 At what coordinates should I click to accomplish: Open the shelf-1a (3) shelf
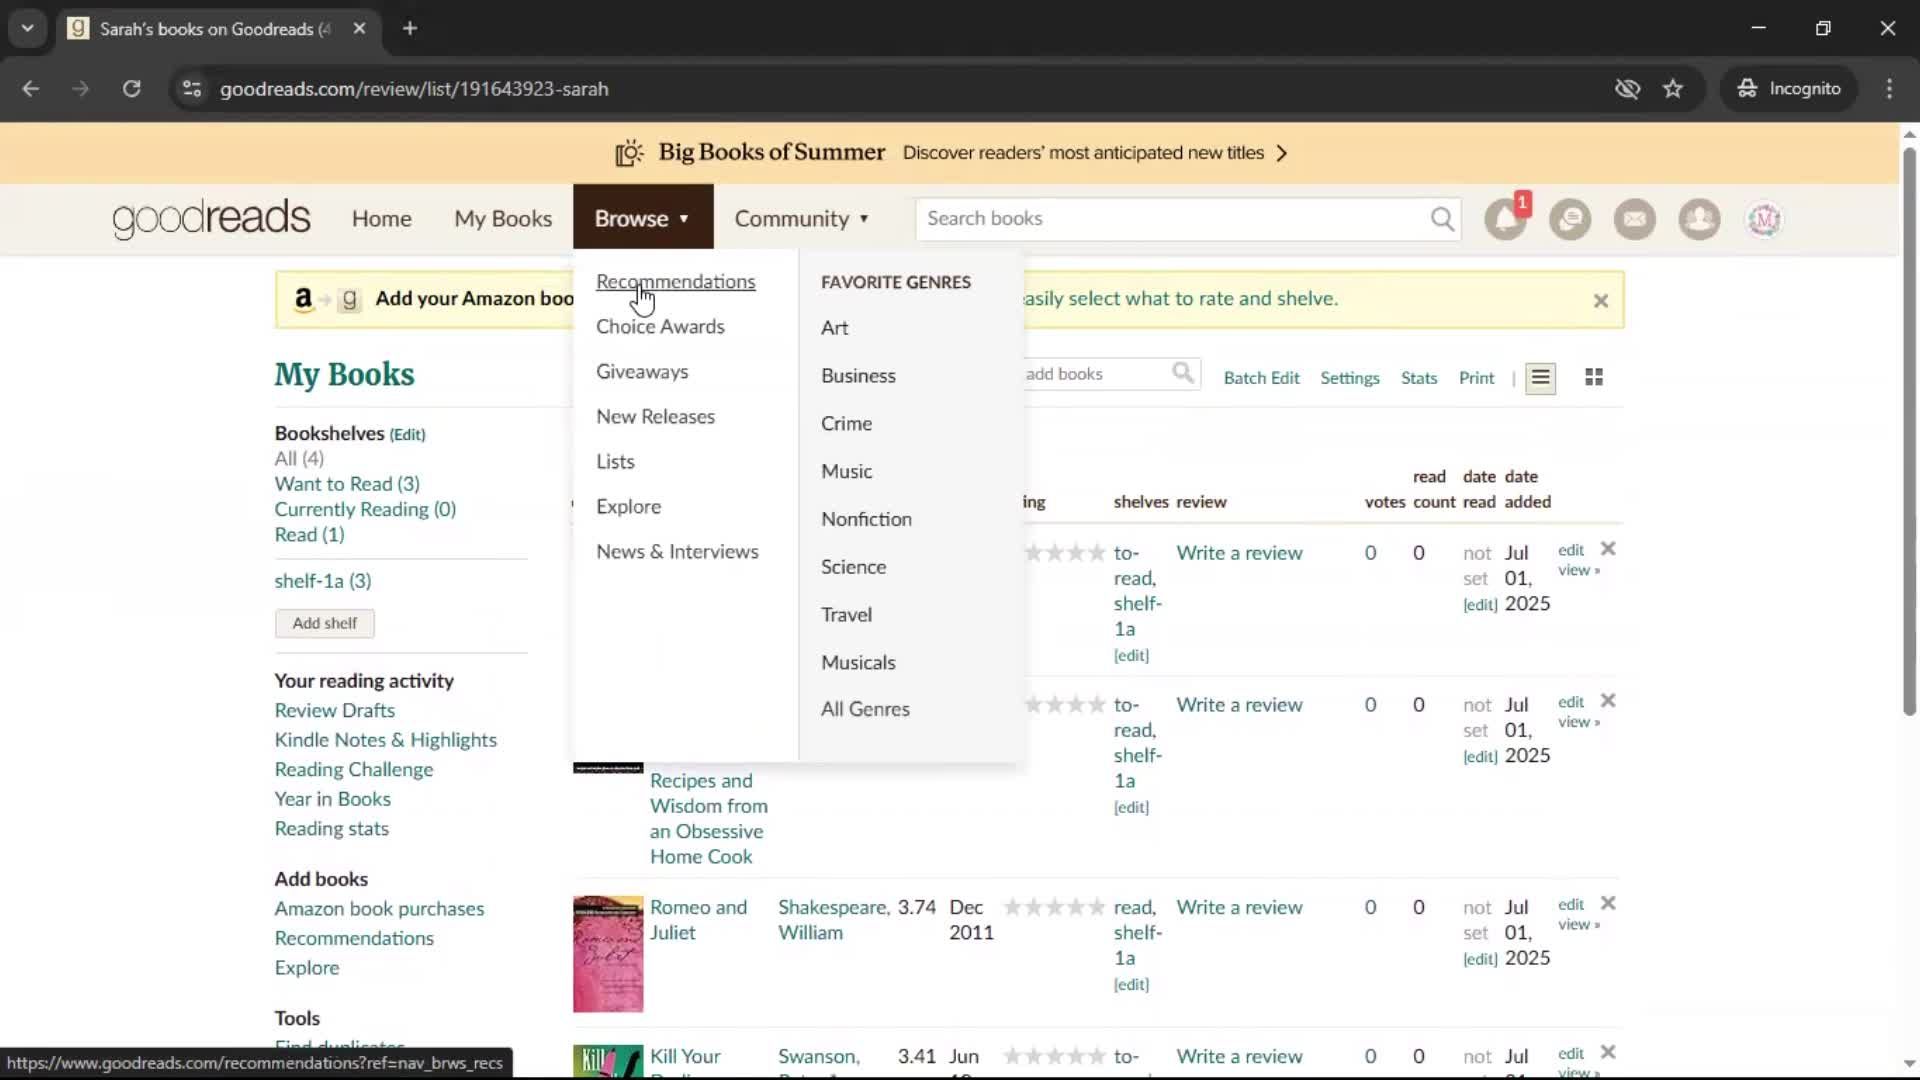coord(323,581)
